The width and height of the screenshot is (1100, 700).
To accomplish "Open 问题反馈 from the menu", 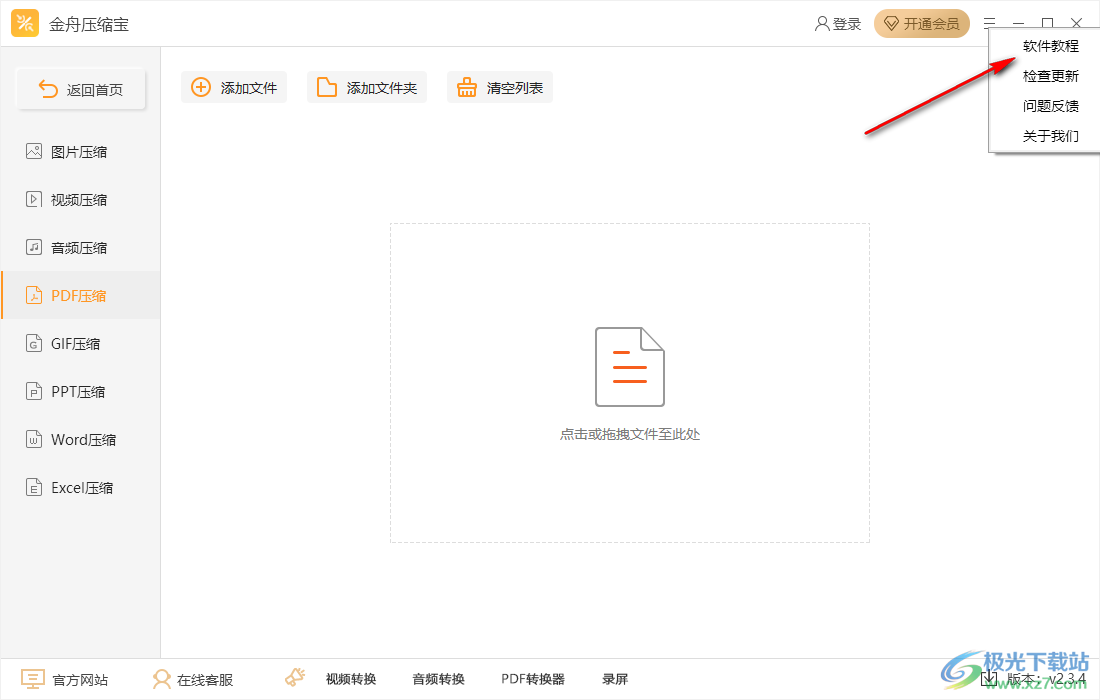I will [x=1050, y=107].
